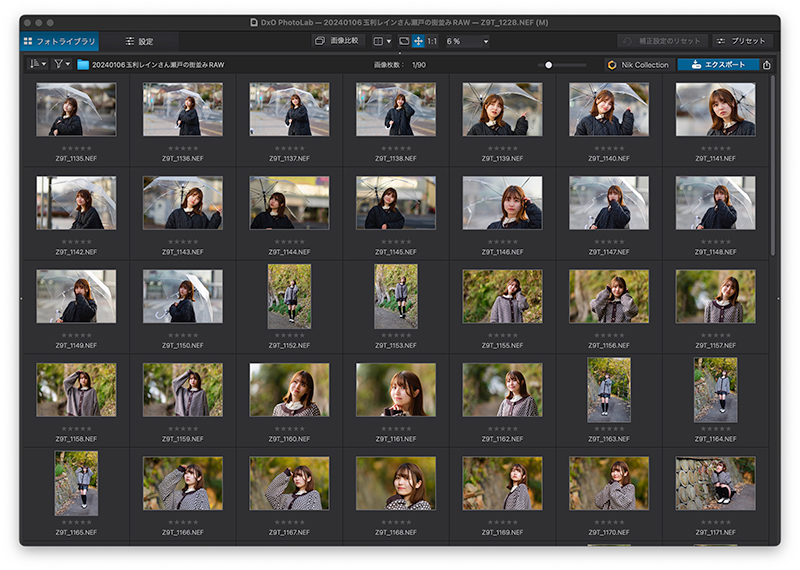This screenshot has height=570, width=800.
Task: Click the document icon in the window title
Action: tap(254, 22)
